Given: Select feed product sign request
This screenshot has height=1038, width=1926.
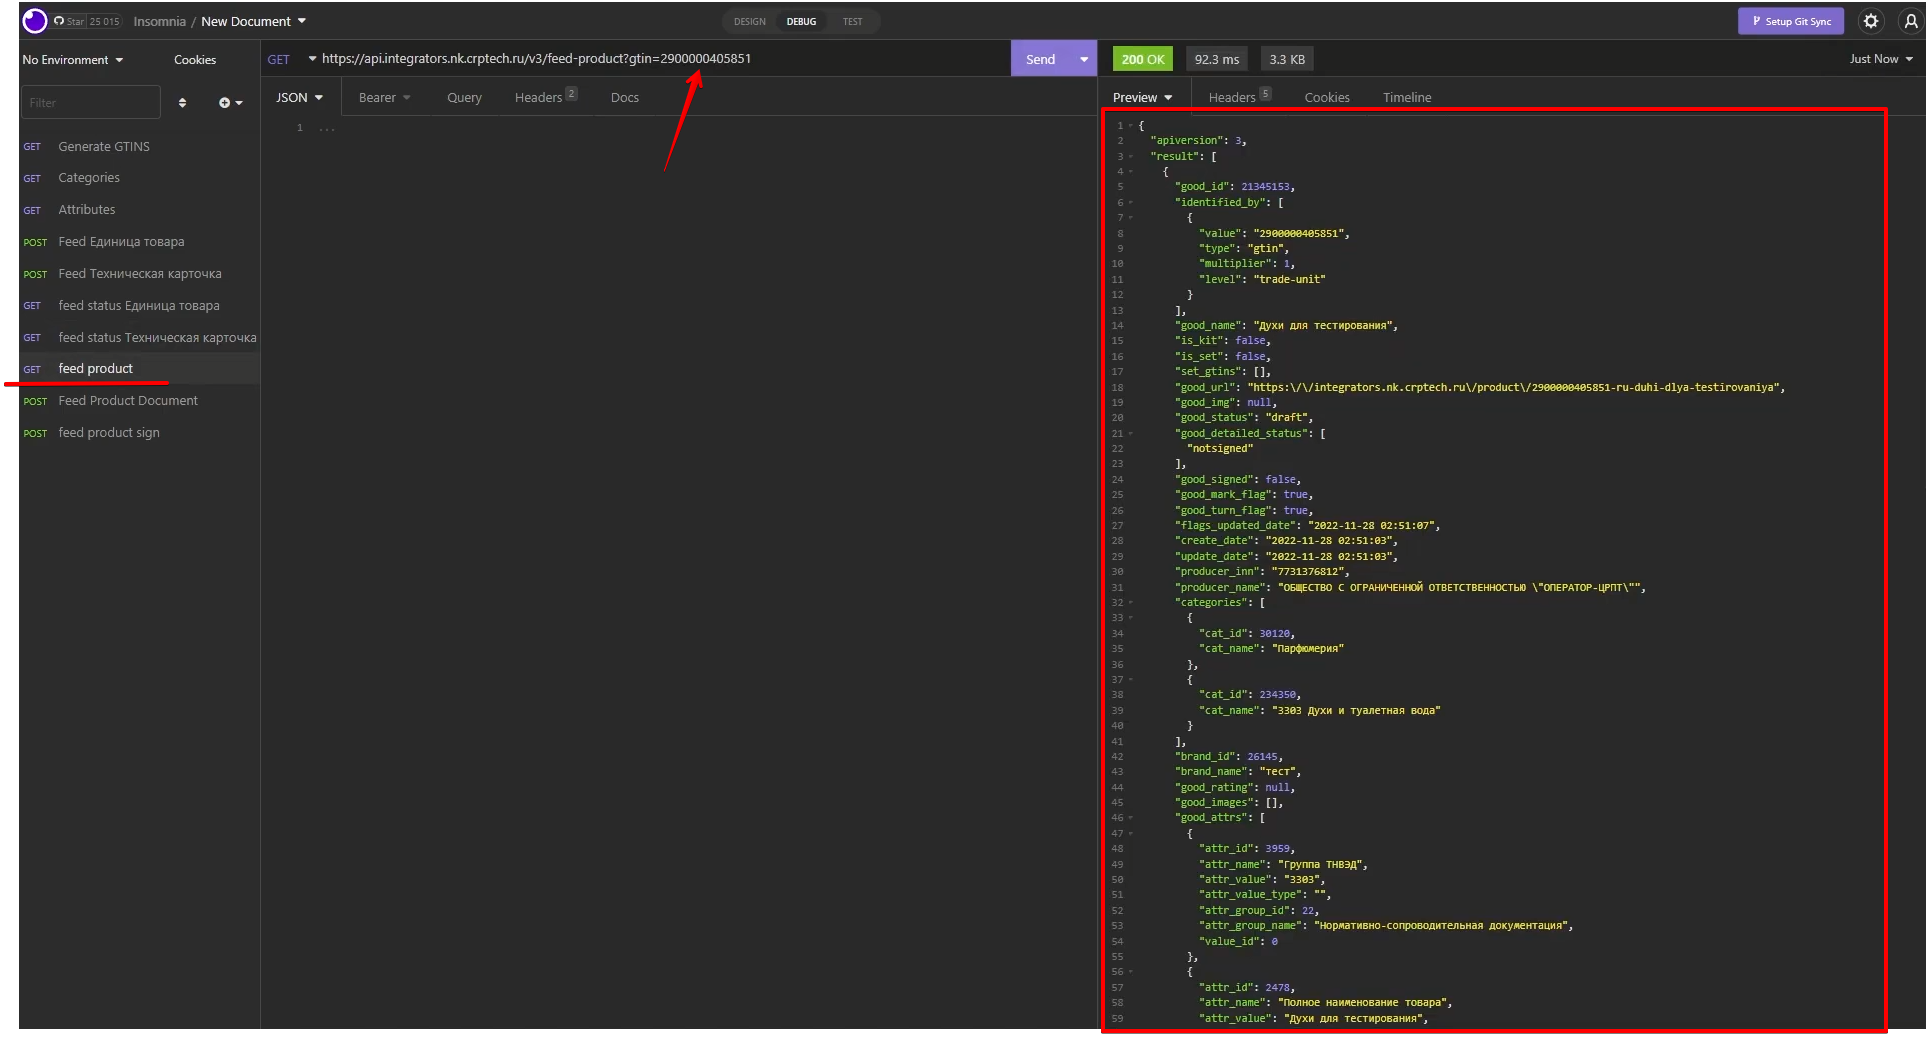Looking at the screenshot, I should (140, 433).
